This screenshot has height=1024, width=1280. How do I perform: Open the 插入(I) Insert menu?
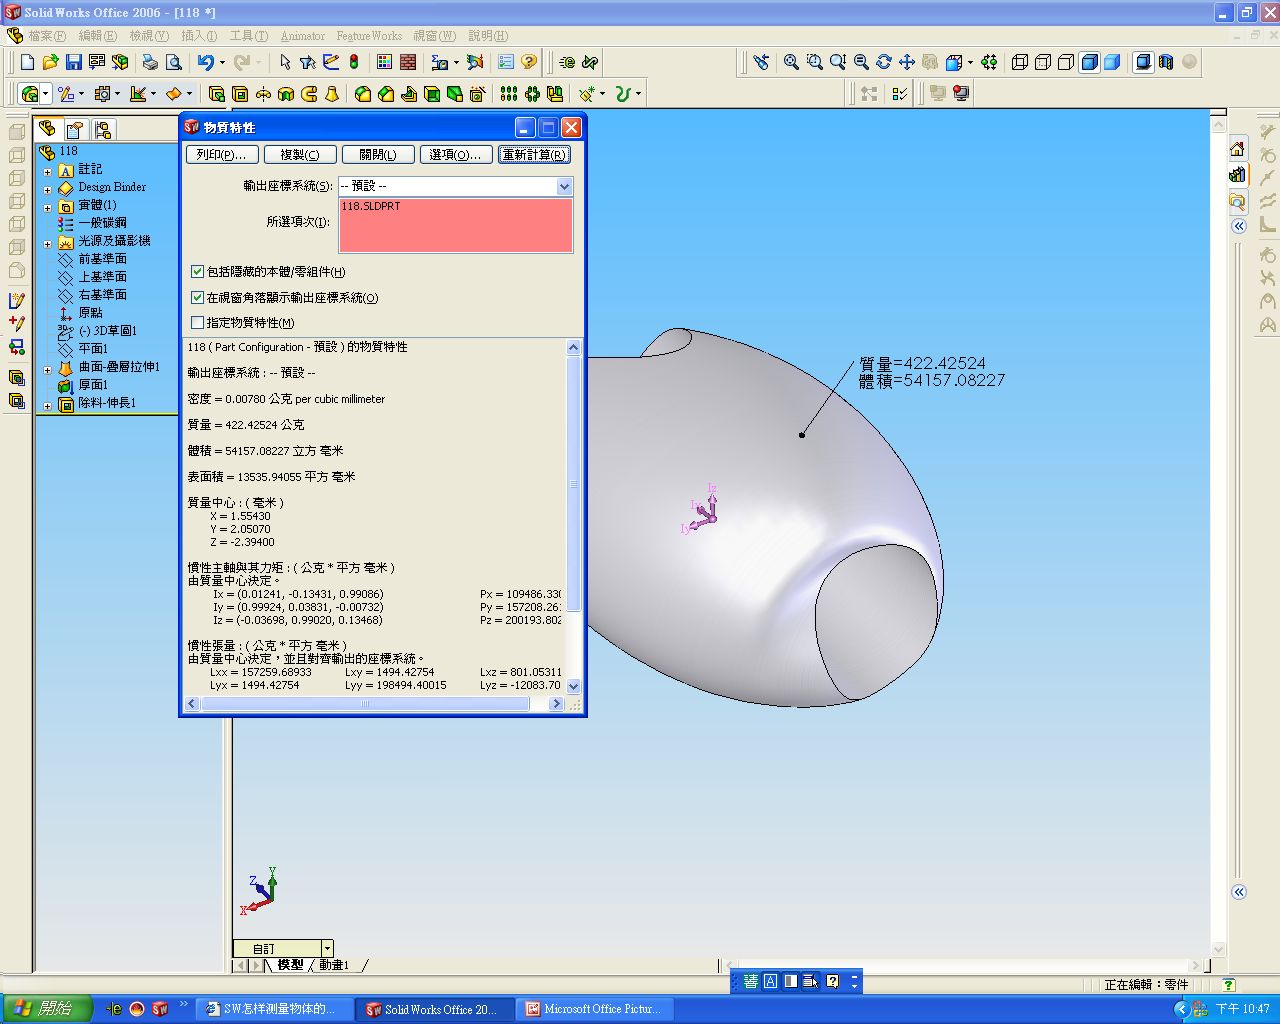[x=199, y=36]
